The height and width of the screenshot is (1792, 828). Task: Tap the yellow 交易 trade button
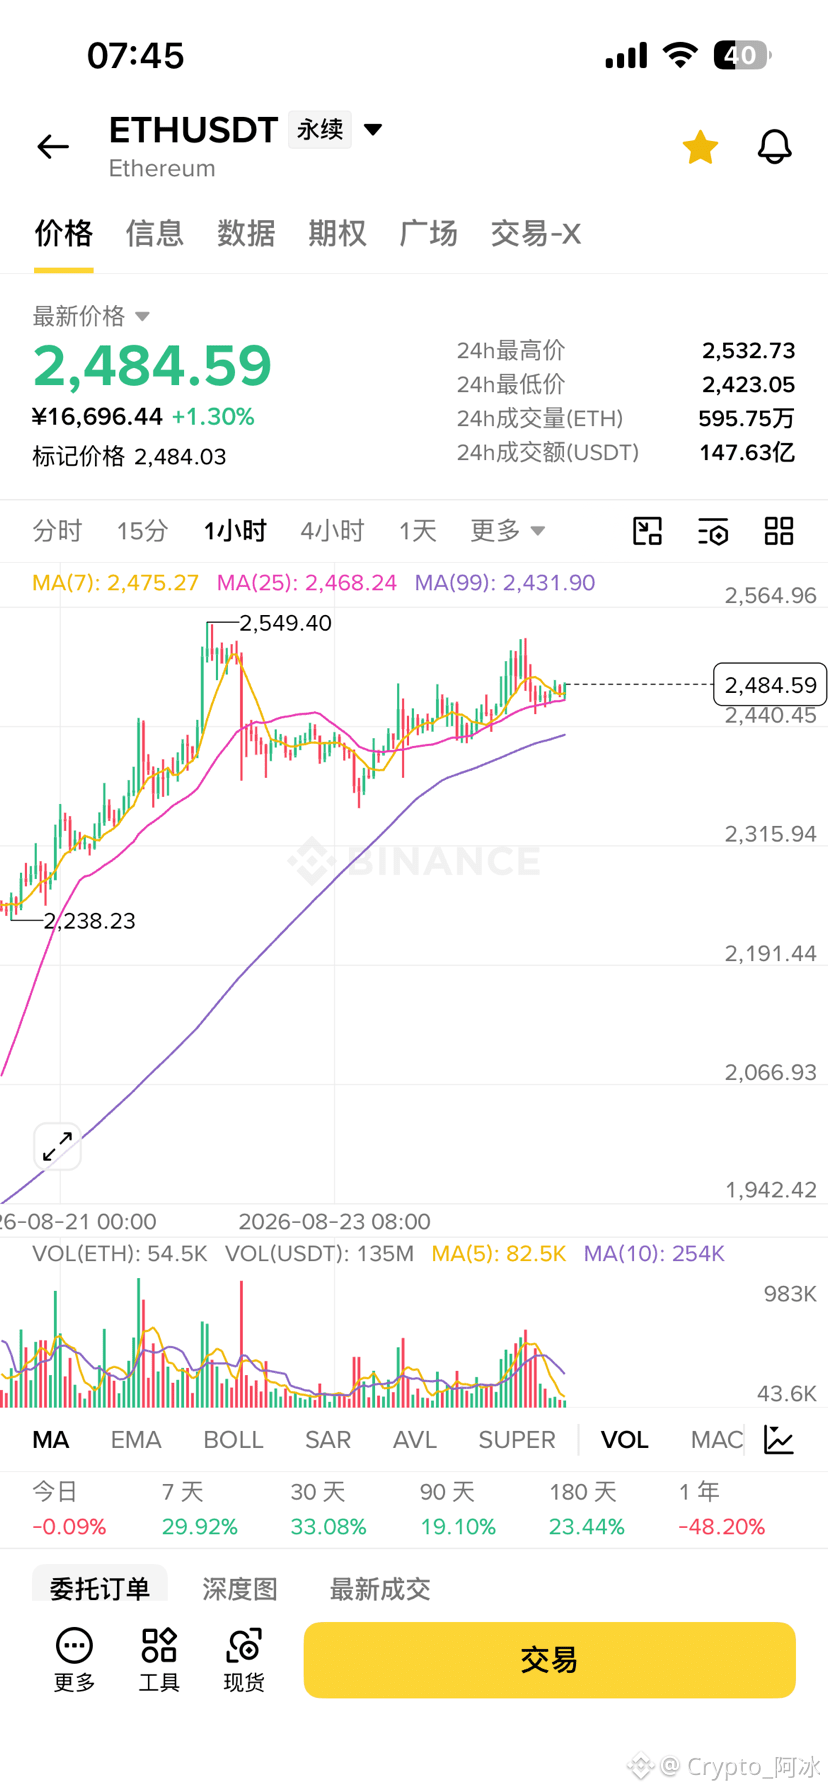pyautogui.click(x=549, y=1659)
